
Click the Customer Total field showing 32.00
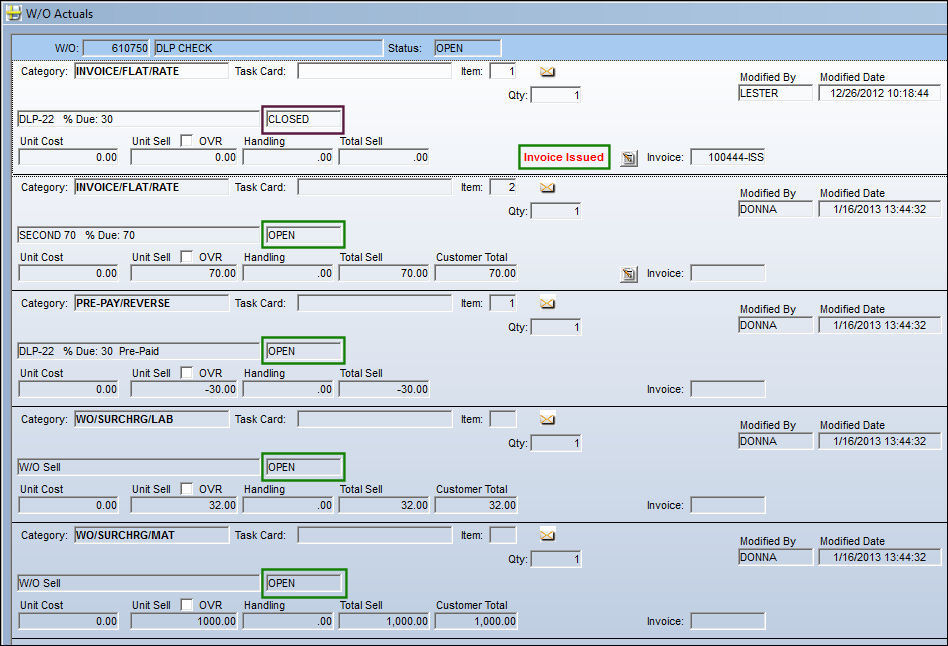[476, 505]
